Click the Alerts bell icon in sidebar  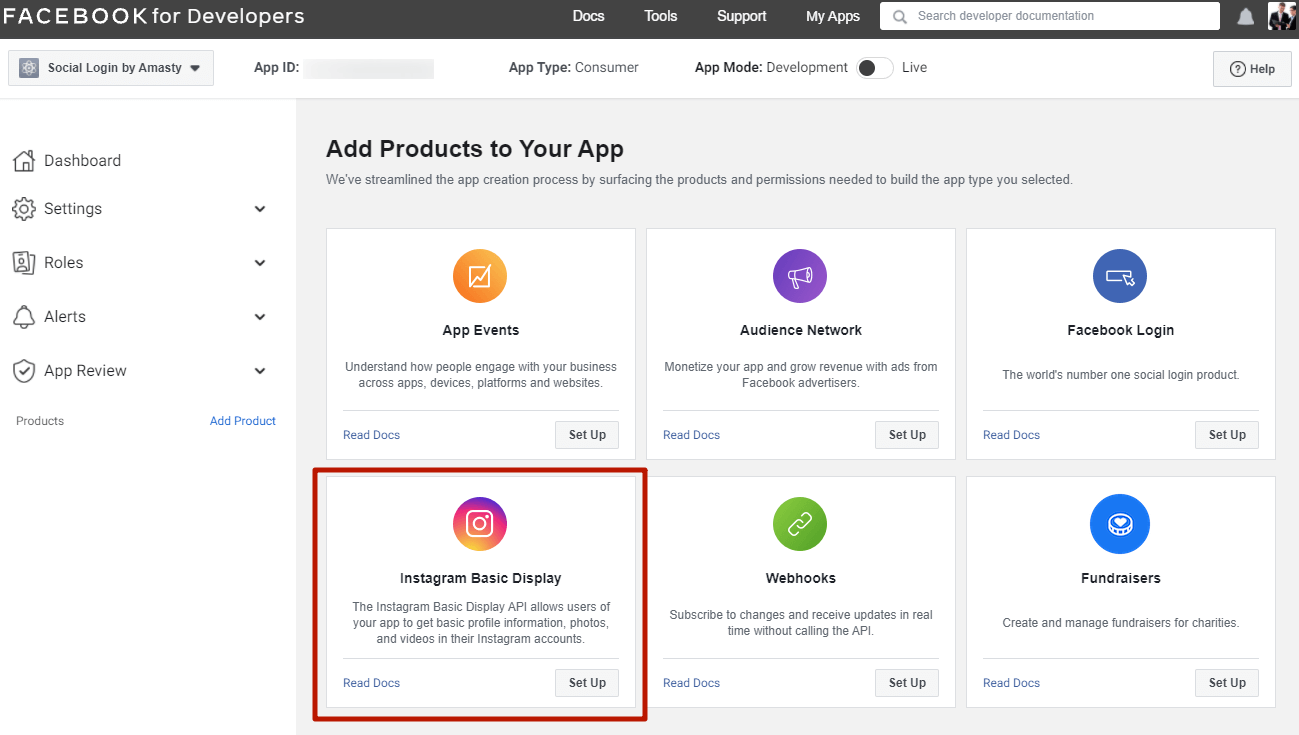(x=24, y=317)
